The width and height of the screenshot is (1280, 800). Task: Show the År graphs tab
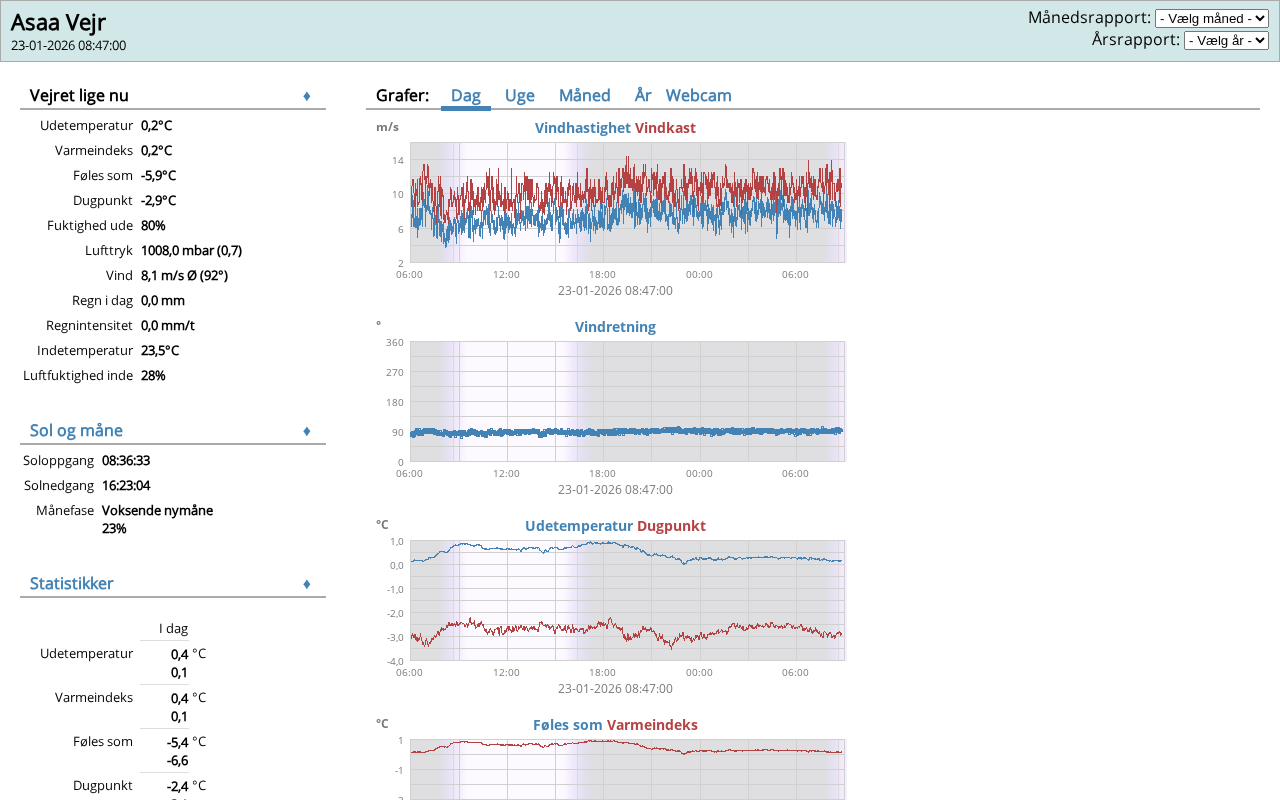pyautogui.click(x=643, y=95)
